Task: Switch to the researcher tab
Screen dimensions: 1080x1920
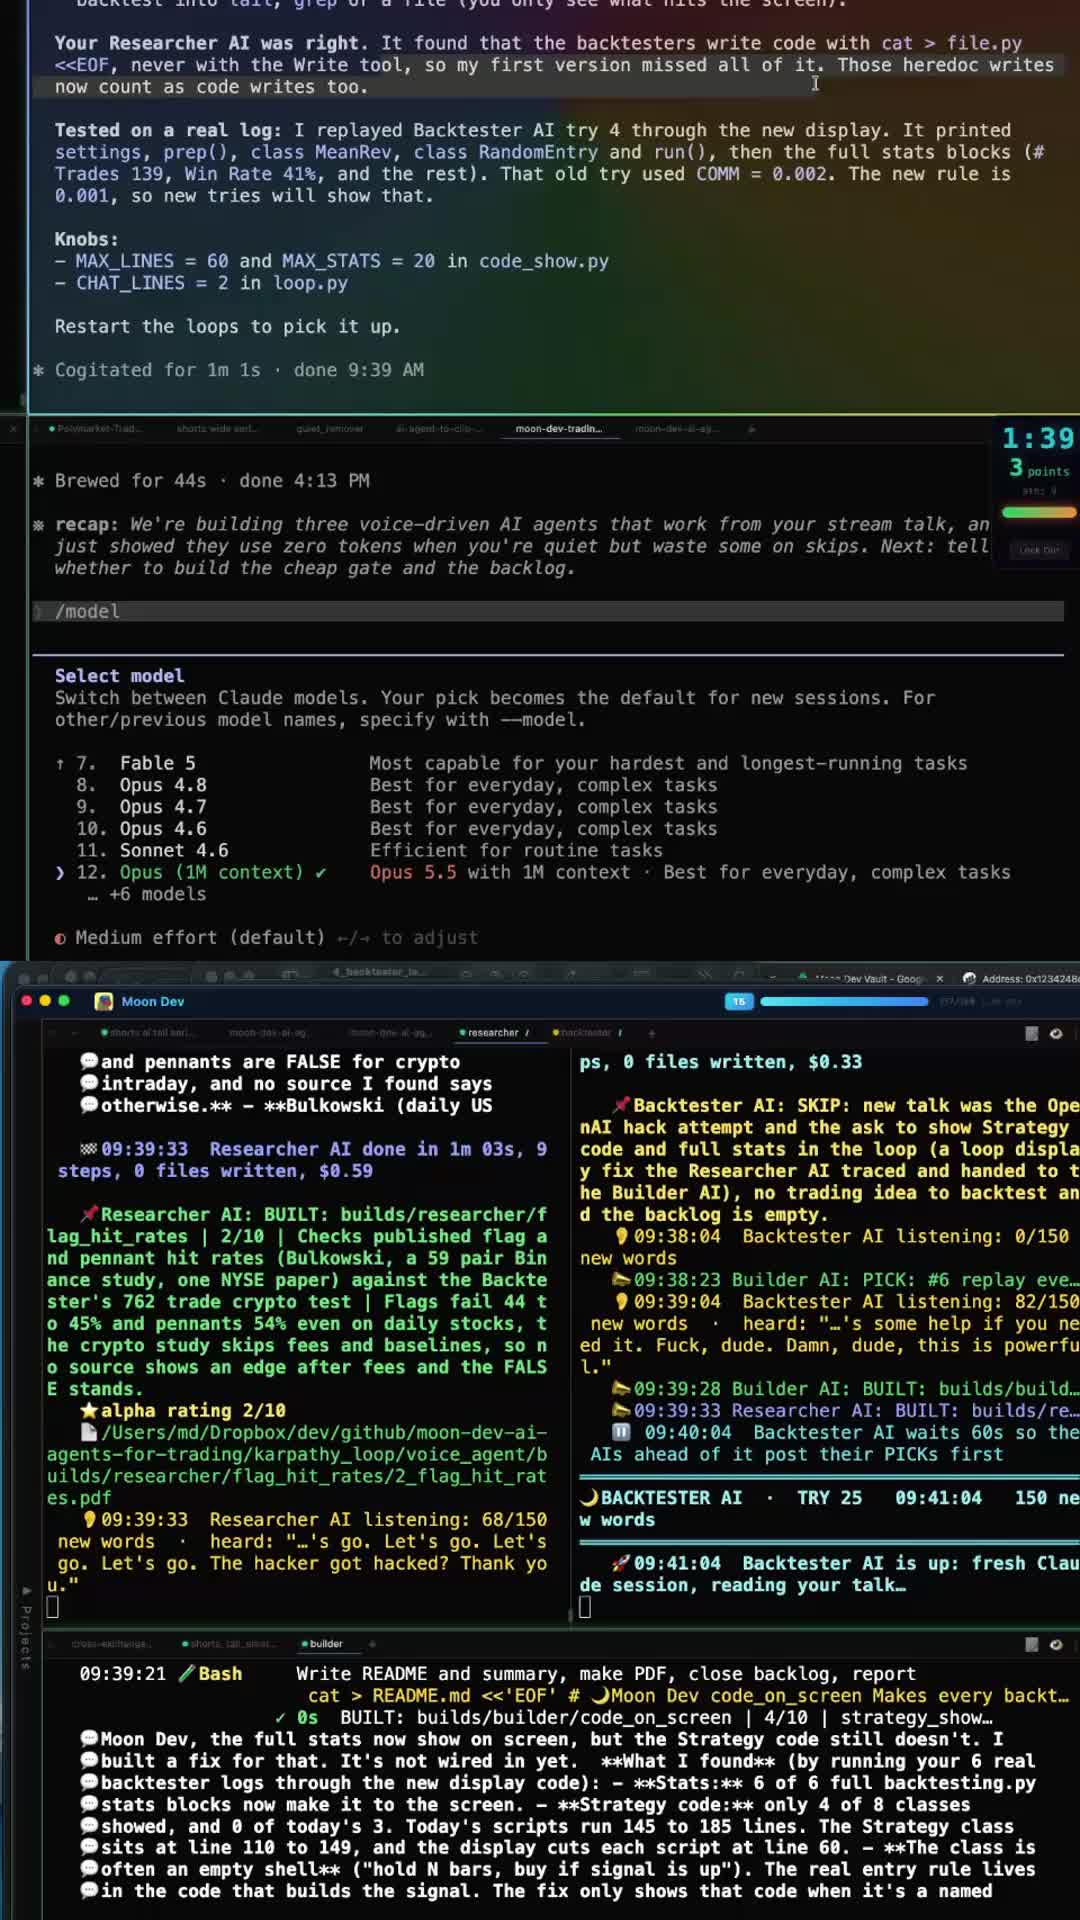Action: pos(493,1033)
